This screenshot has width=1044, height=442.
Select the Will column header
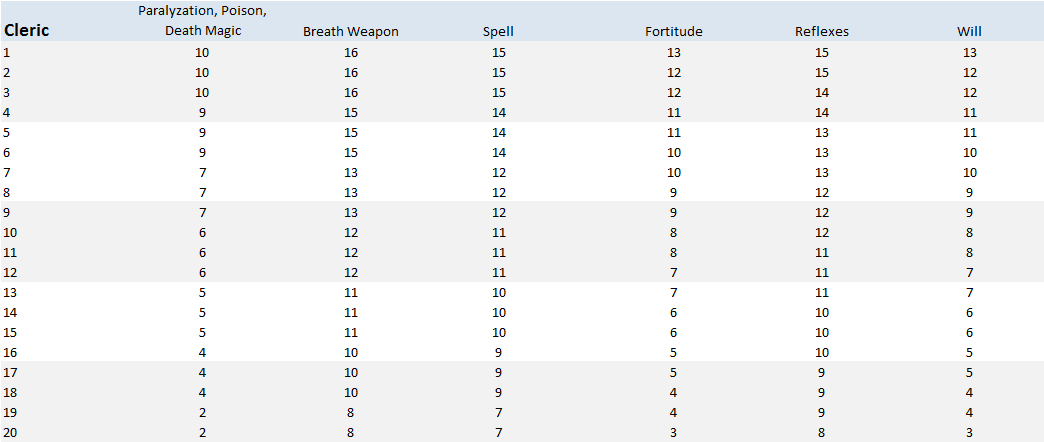point(969,31)
